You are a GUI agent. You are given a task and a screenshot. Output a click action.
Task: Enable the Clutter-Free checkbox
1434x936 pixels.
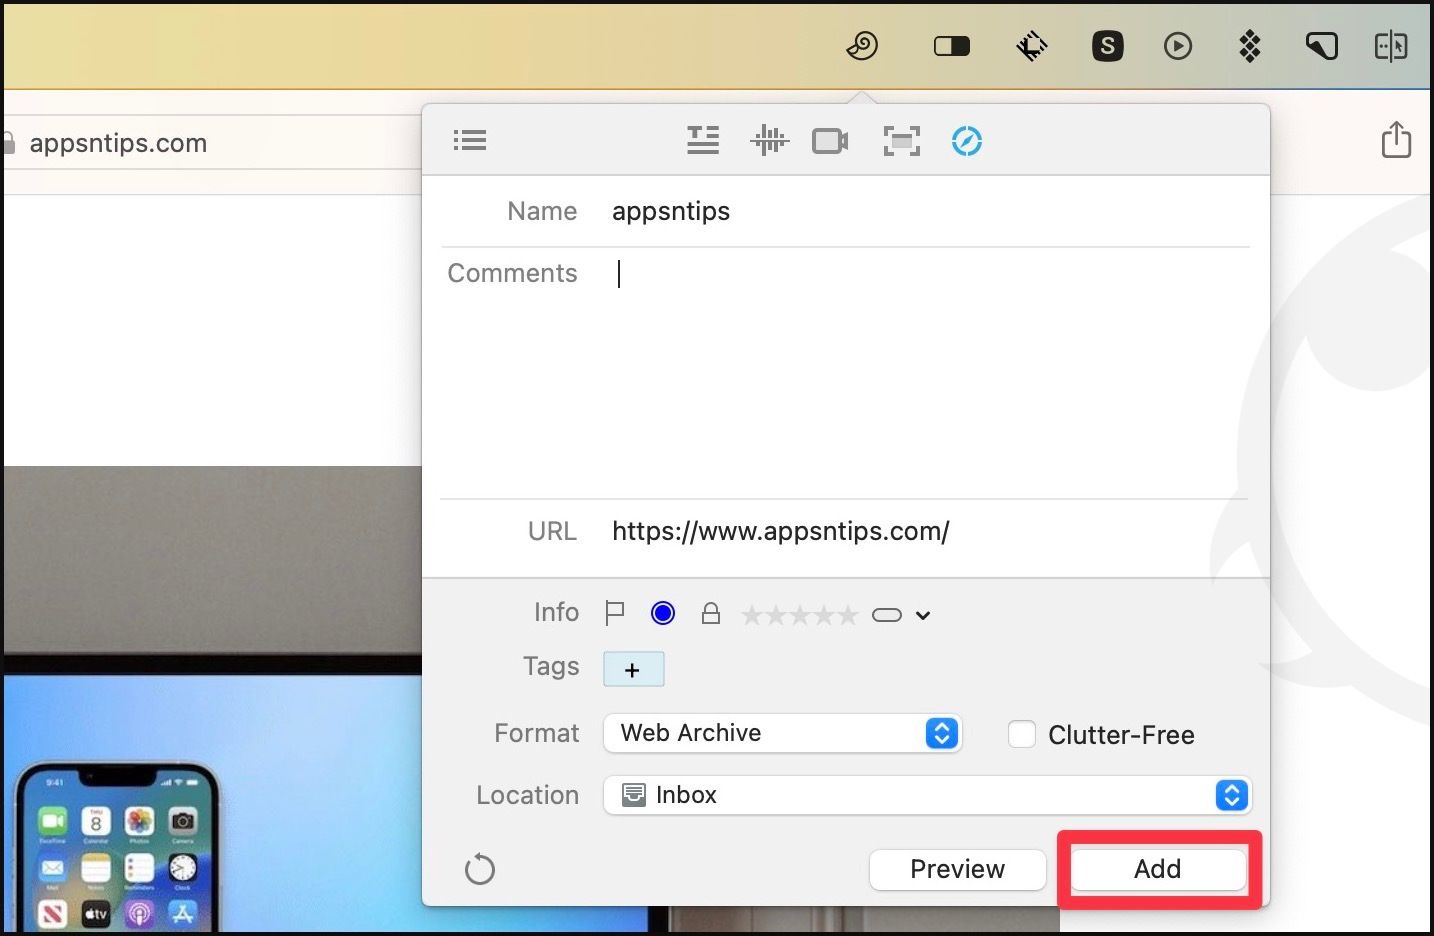click(1021, 734)
